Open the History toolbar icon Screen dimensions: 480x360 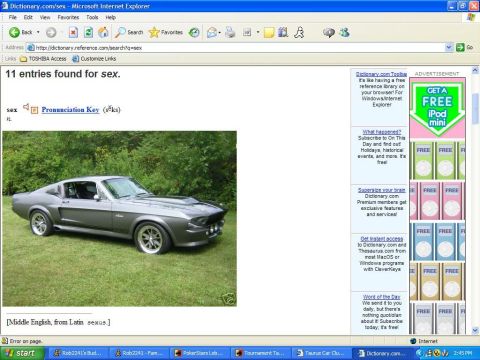194,32
